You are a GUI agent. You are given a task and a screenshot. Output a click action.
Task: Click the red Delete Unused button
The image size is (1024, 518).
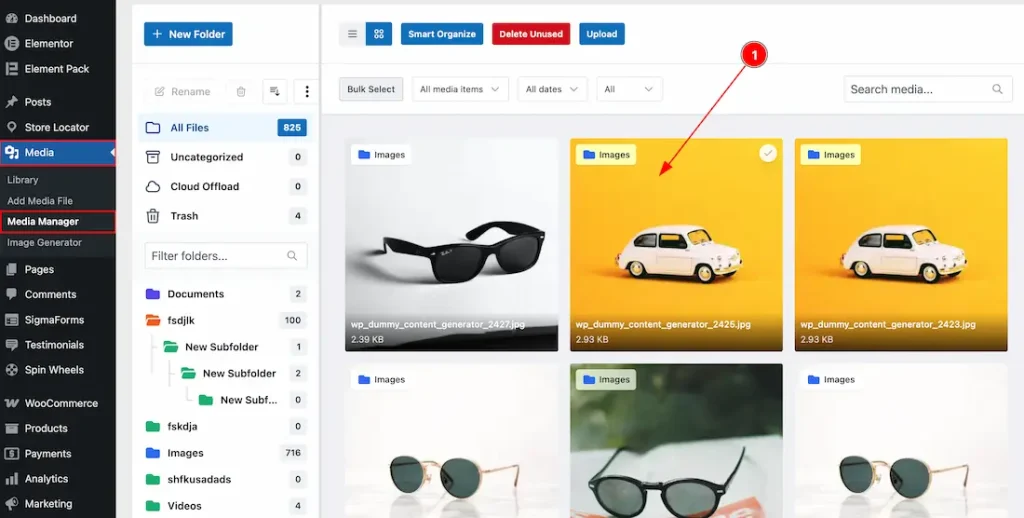pyautogui.click(x=531, y=34)
